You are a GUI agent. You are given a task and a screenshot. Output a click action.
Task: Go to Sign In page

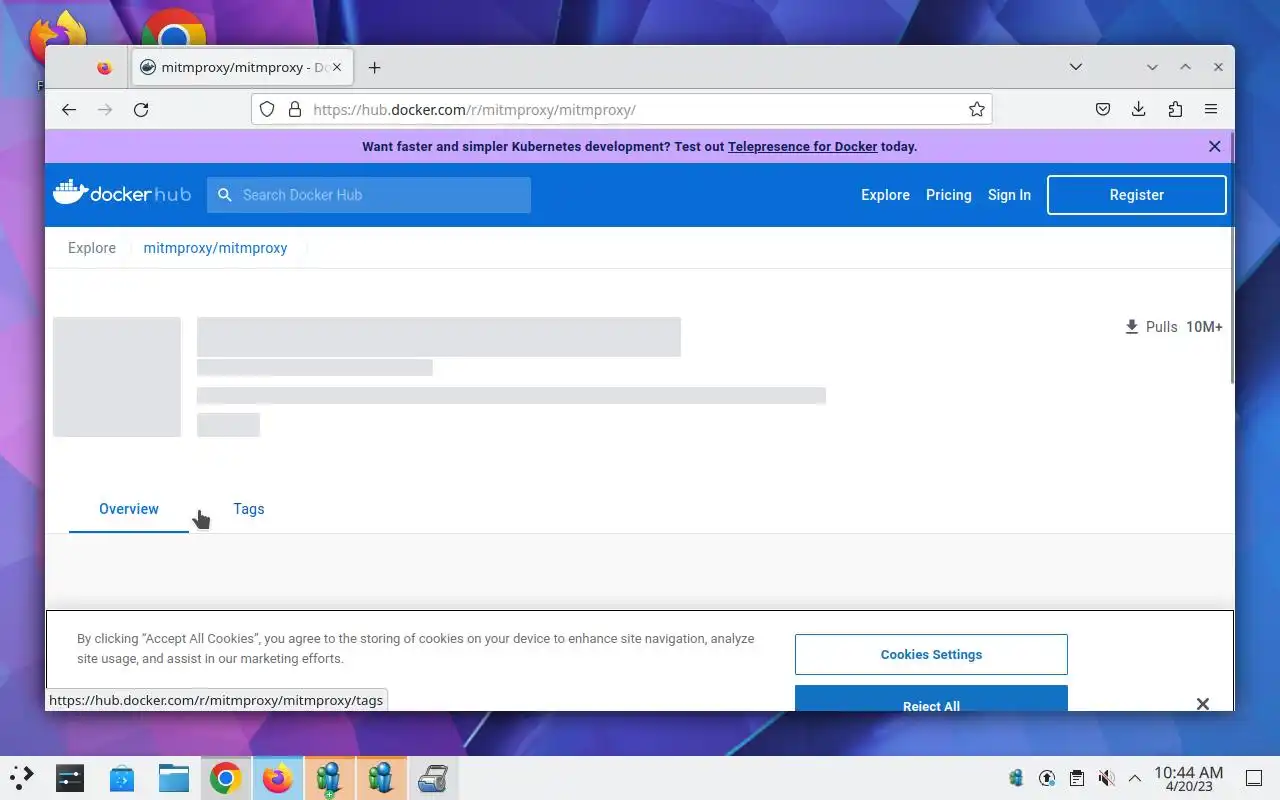1009,195
